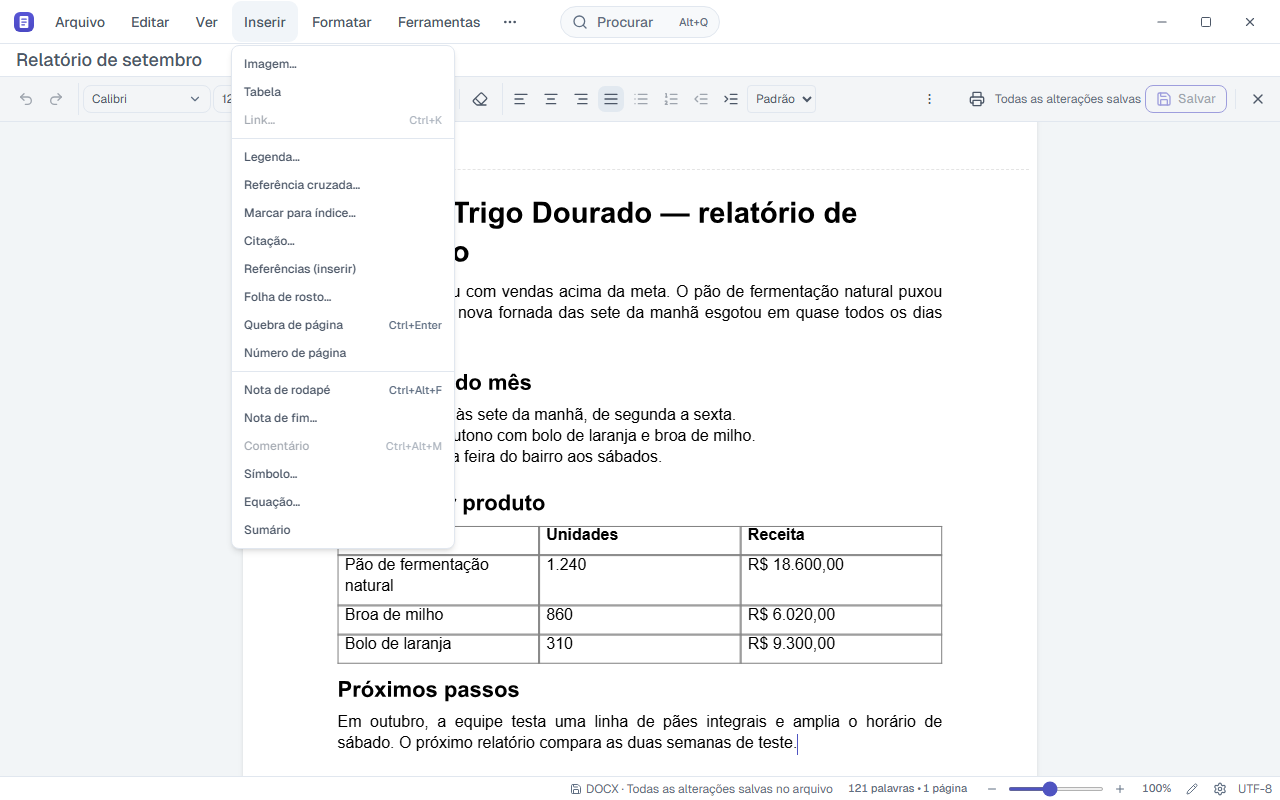The image size is (1280, 800).
Task: Select Nota de fim… entry
Action: click(343, 418)
